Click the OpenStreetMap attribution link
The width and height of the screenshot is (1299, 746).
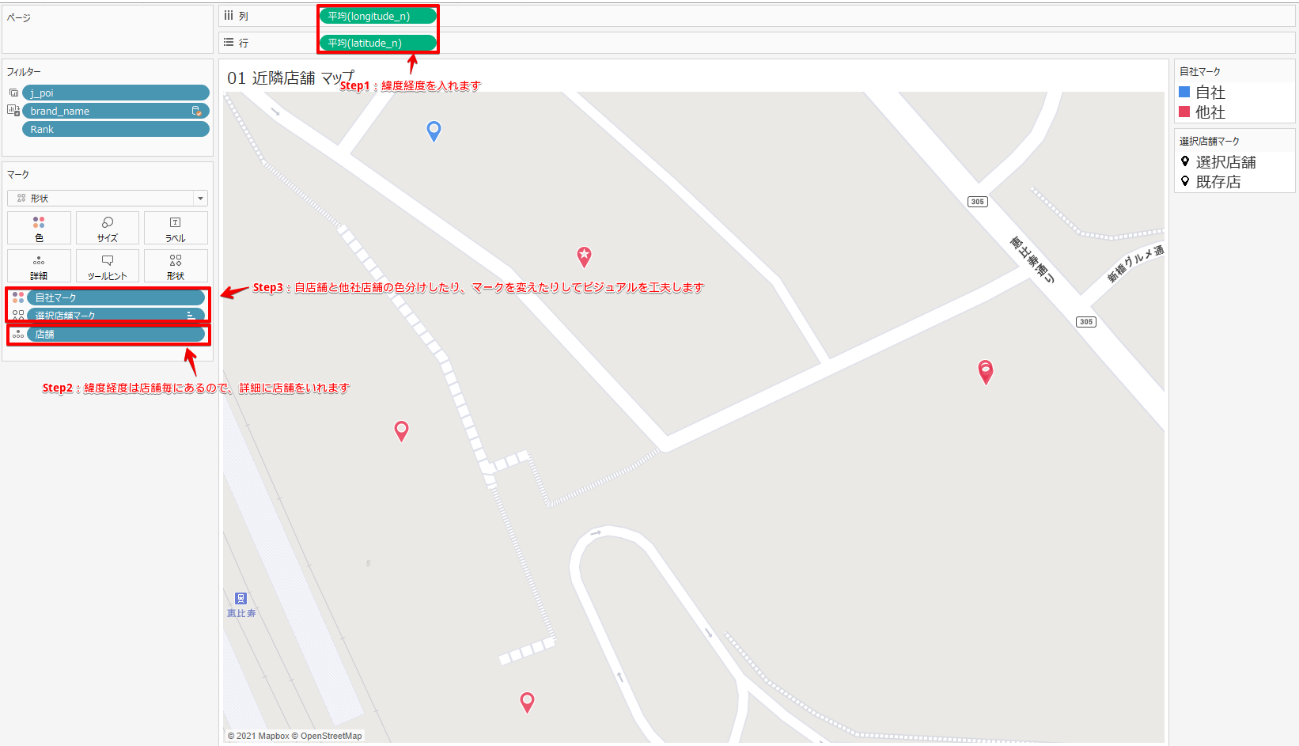pos(329,736)
